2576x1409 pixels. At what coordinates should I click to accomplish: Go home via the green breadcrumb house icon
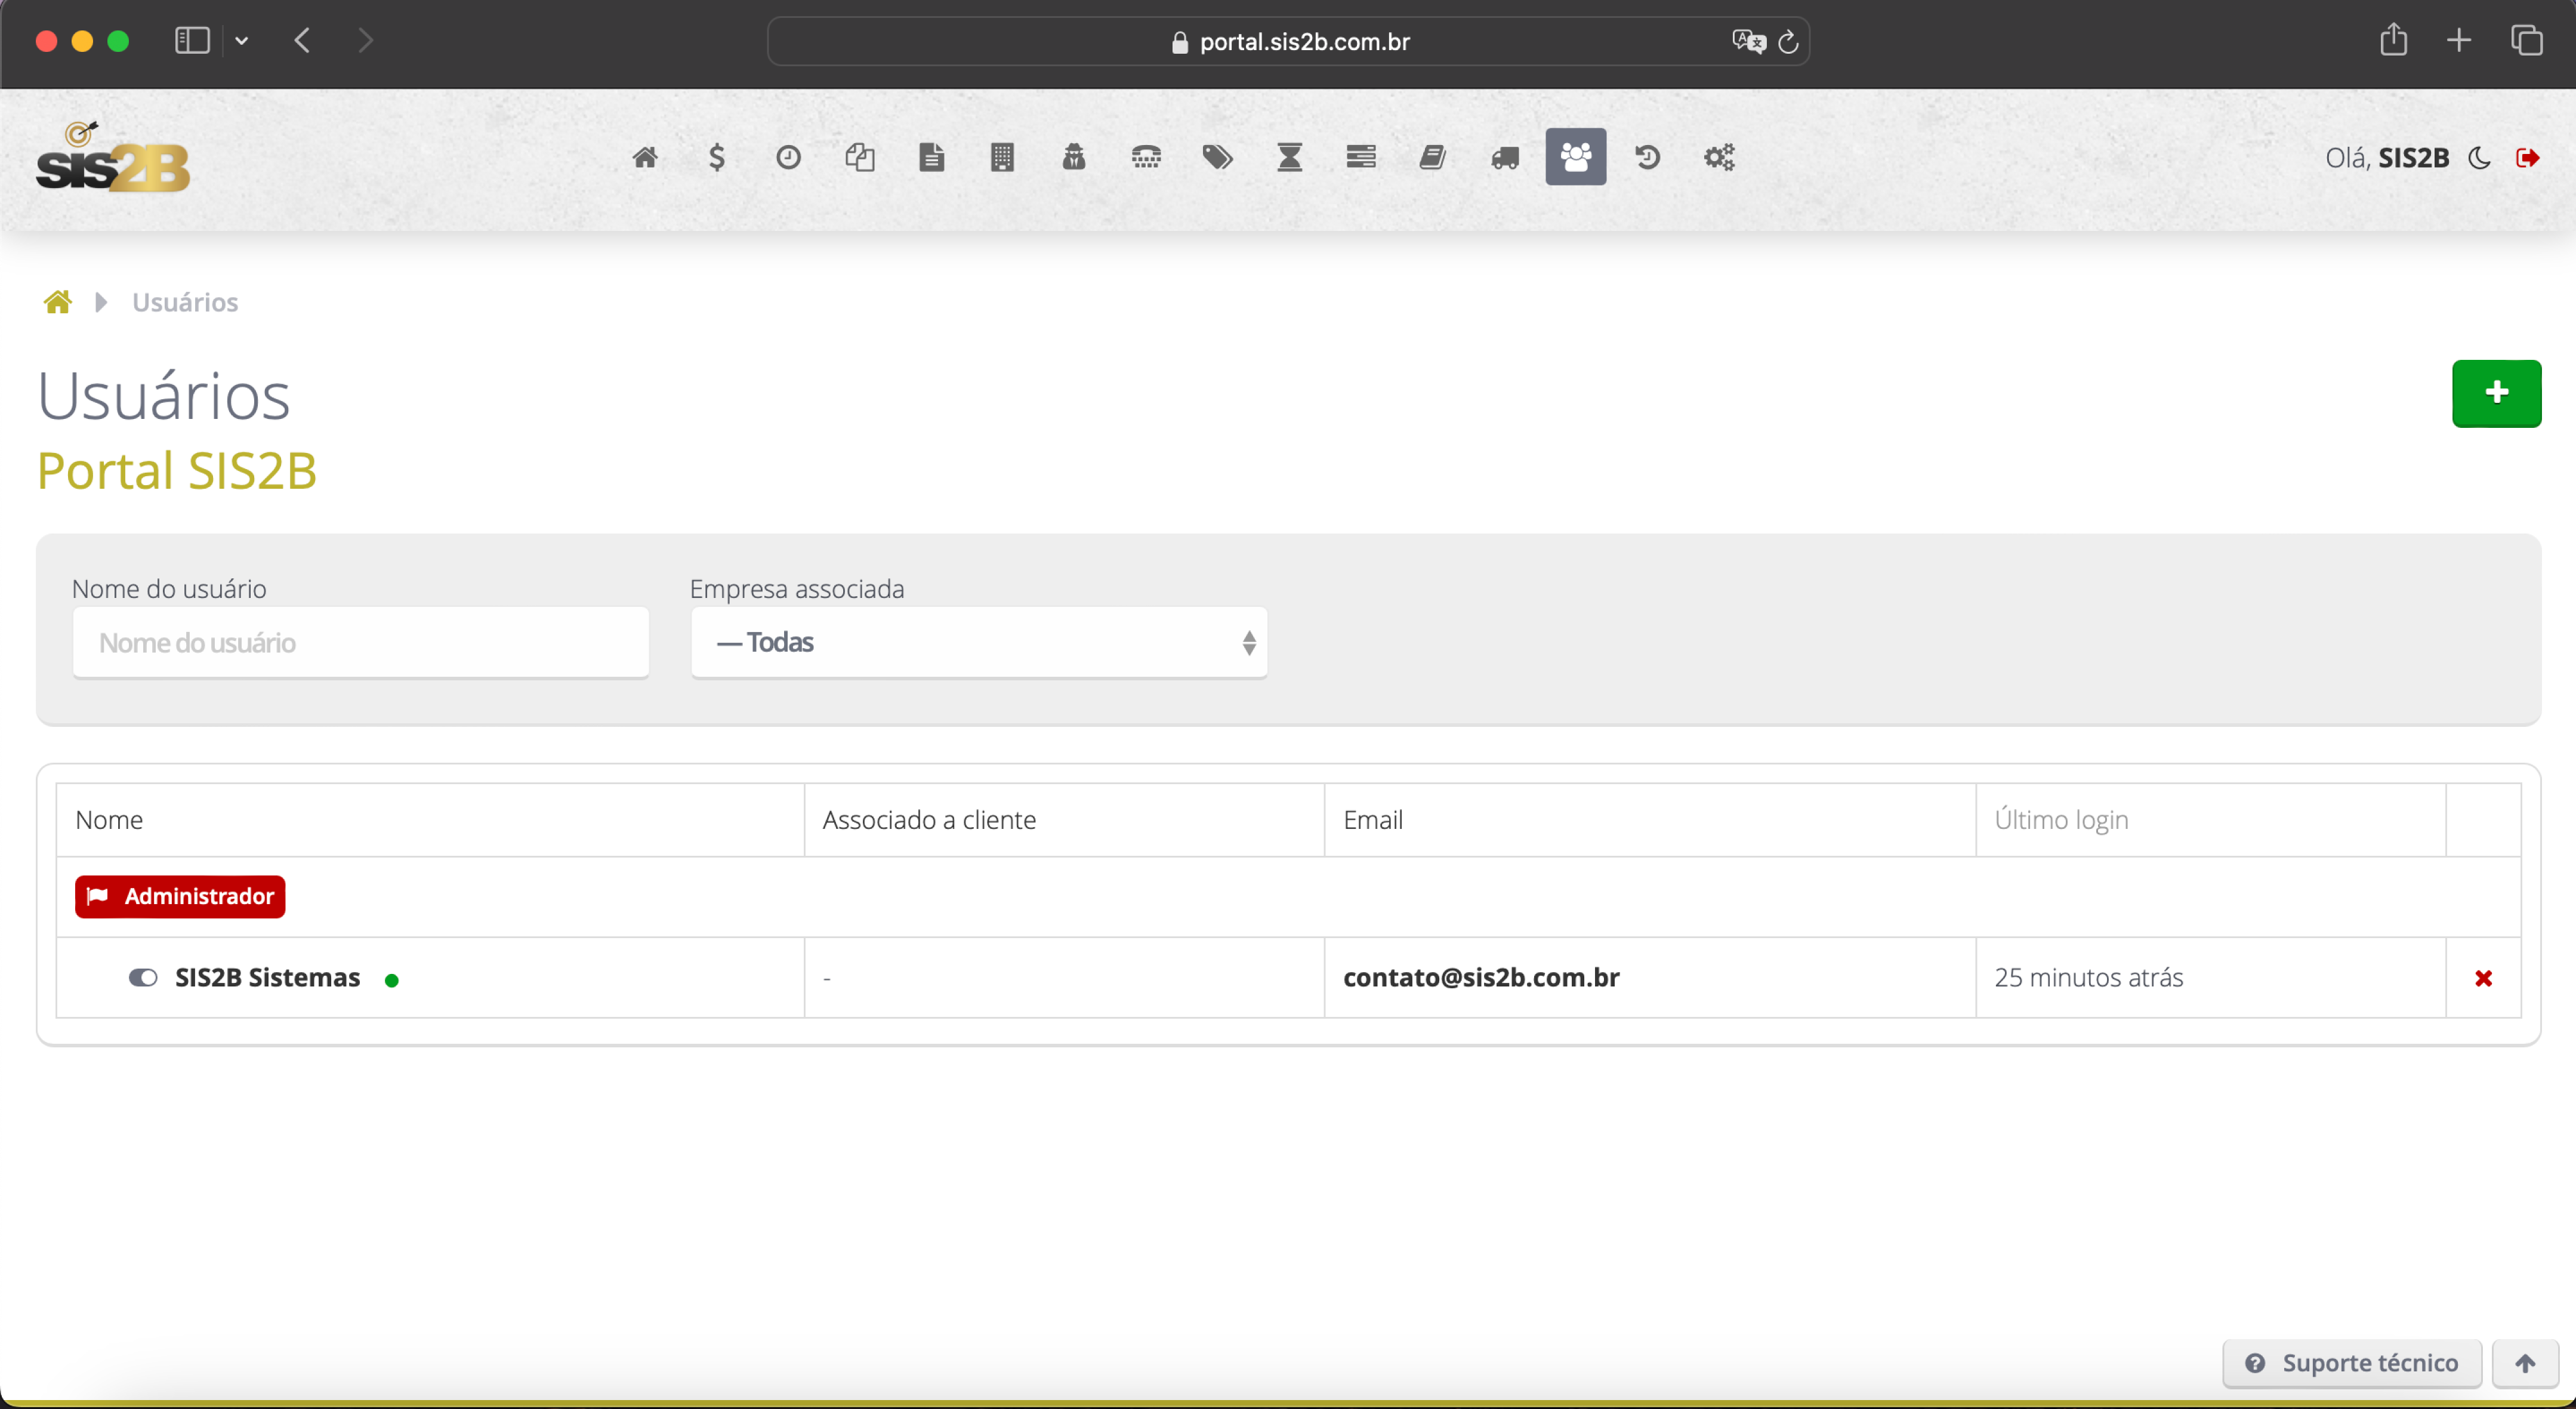[58, 302]
